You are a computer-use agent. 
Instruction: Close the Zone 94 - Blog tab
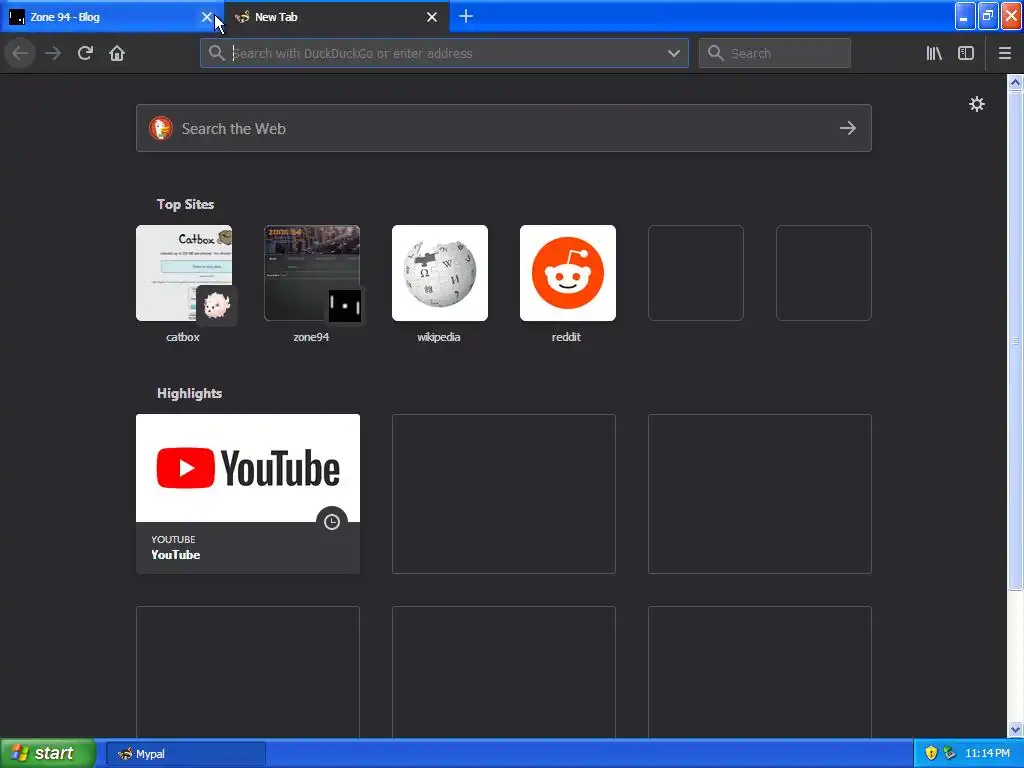pyautogui.click(x=206, y=17)
